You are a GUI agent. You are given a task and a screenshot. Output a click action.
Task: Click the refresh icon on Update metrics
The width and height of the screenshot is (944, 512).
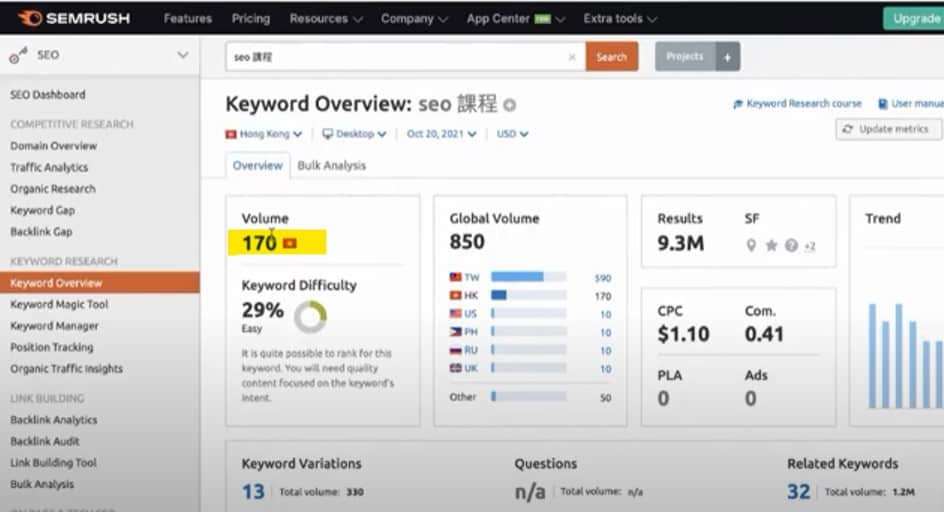tap(848, 129)
